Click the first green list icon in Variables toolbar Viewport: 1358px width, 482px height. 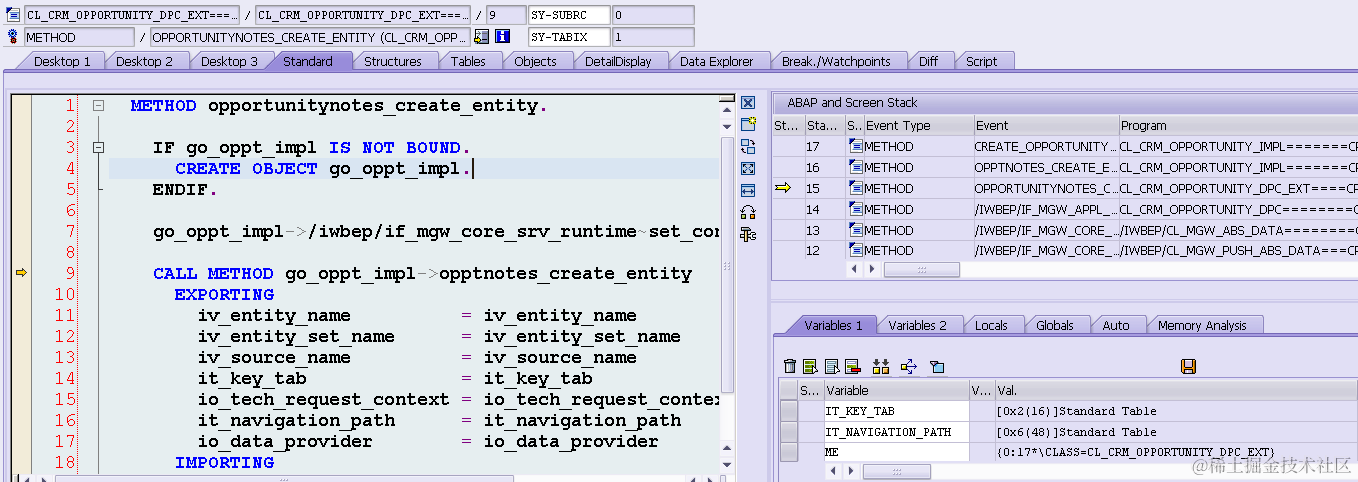[x=810, y=367]
